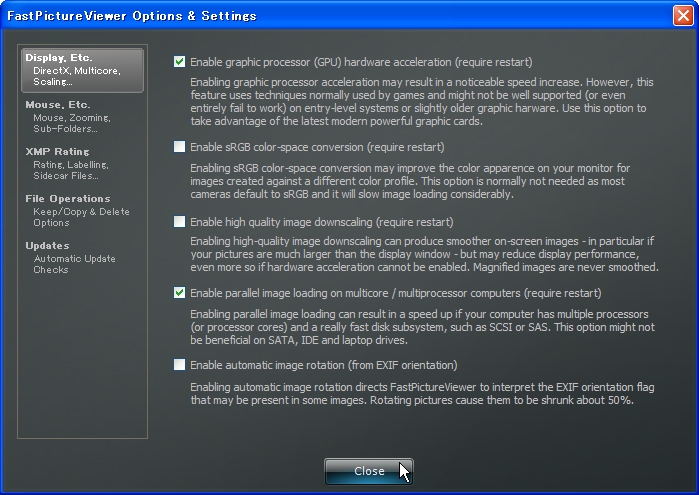699x495 pixels.
Task: Click the 'Mouse, Zooming, Sub-Folders...' subtitle
Action: [x=72, y=123]
